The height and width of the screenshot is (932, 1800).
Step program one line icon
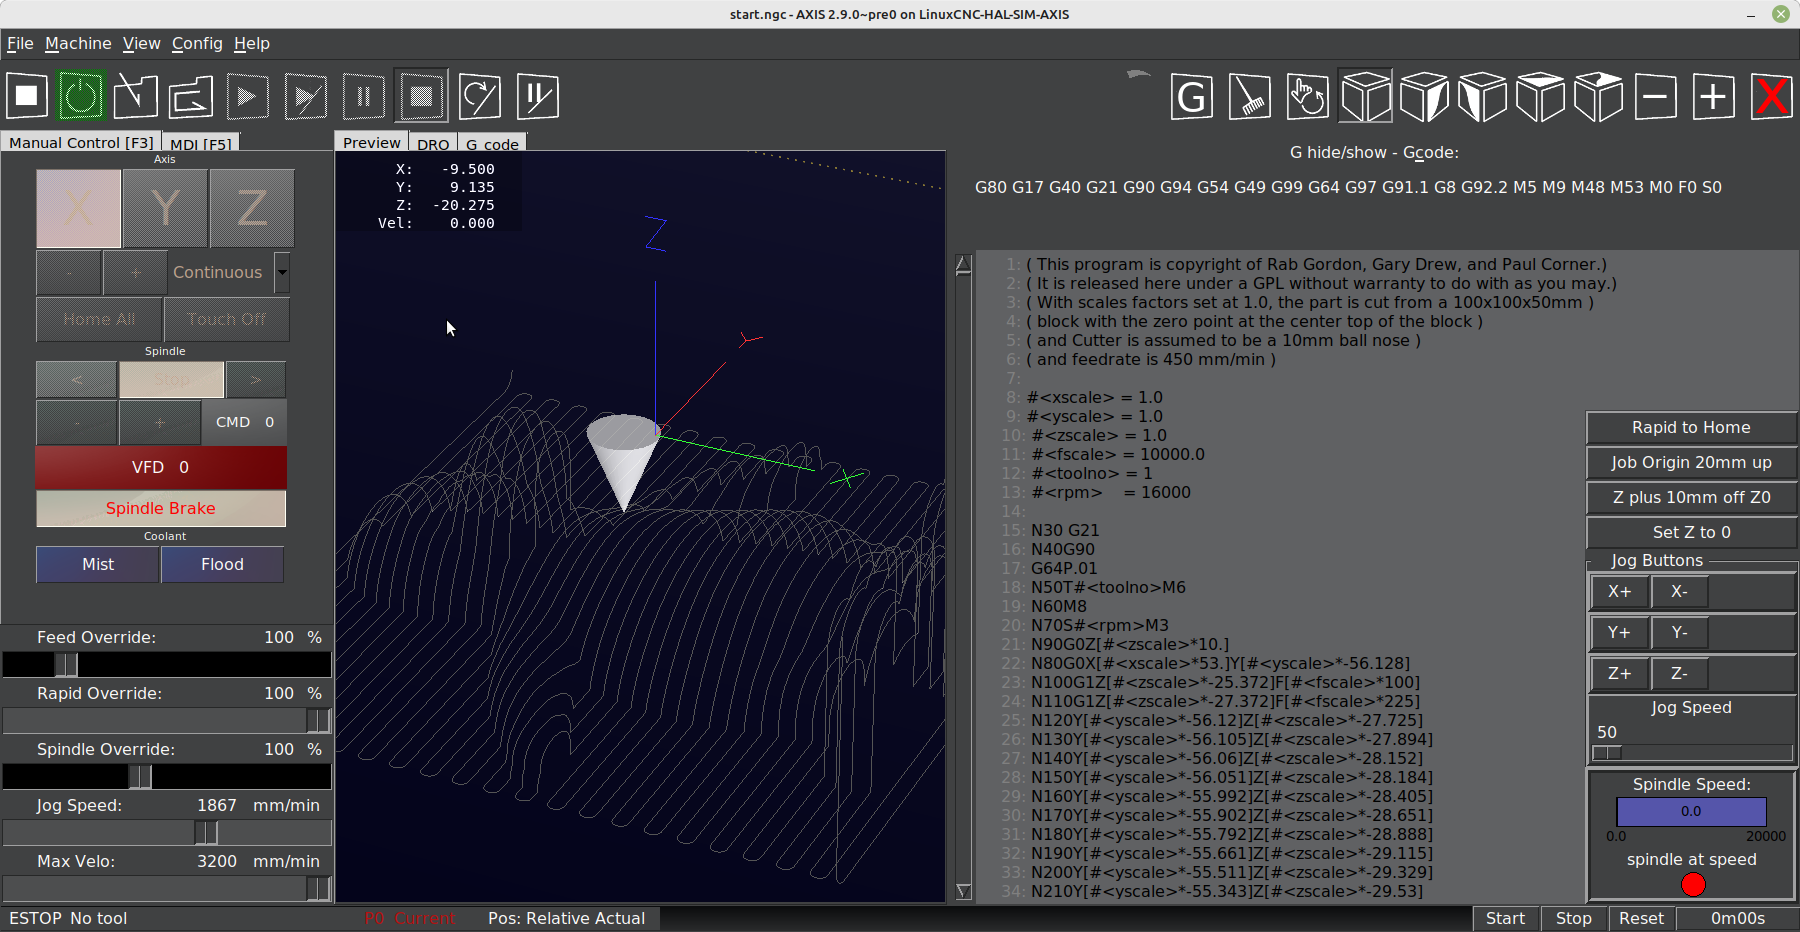click(305, 97)
